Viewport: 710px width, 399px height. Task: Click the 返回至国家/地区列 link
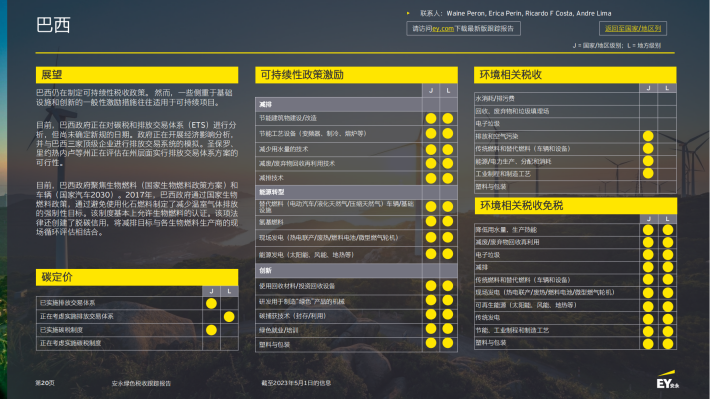633,29
